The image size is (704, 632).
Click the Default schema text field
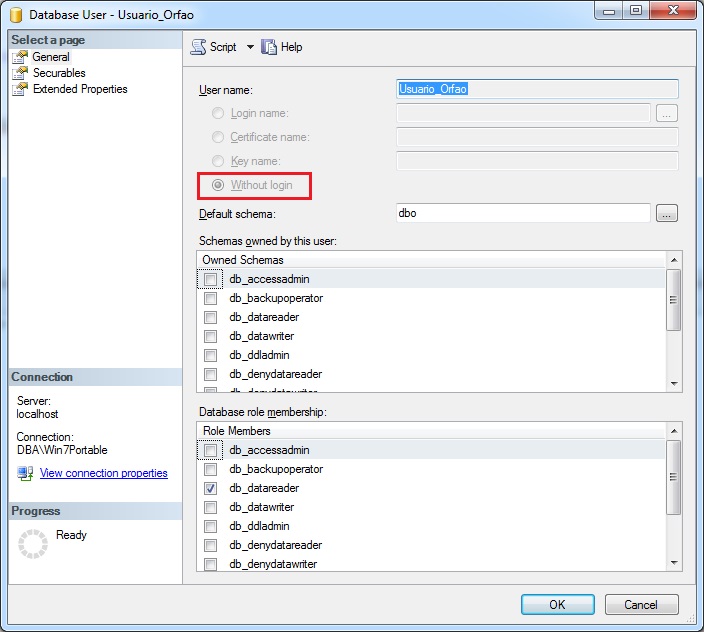tap(523, 213)
